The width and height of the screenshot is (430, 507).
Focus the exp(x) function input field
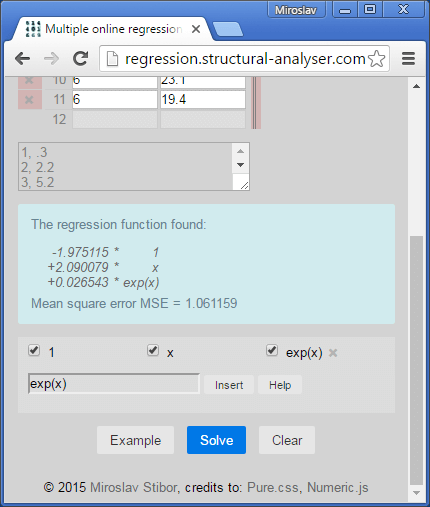(114, 384)
